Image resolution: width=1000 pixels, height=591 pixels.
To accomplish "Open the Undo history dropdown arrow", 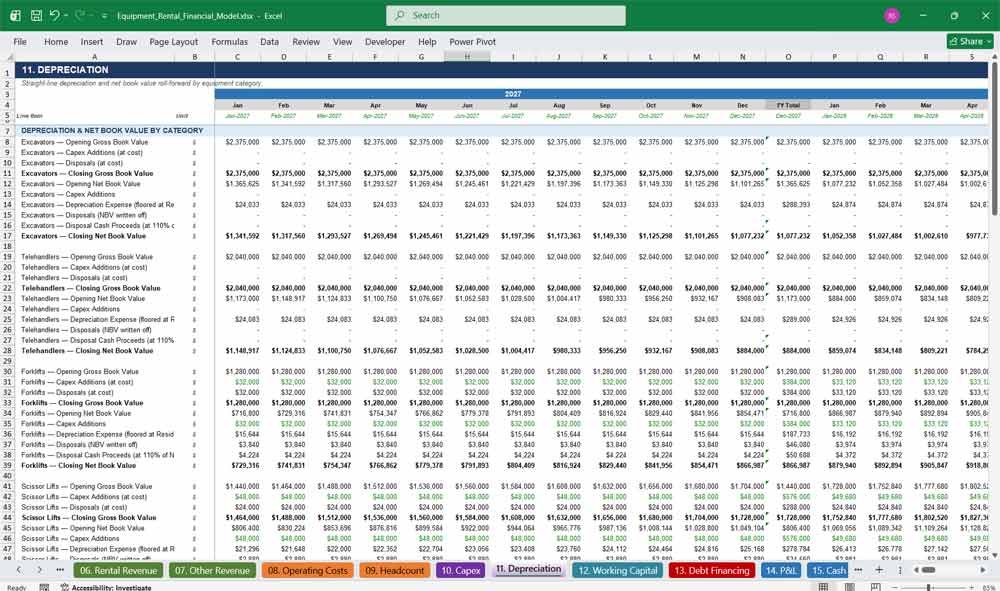I will point(65,15).
